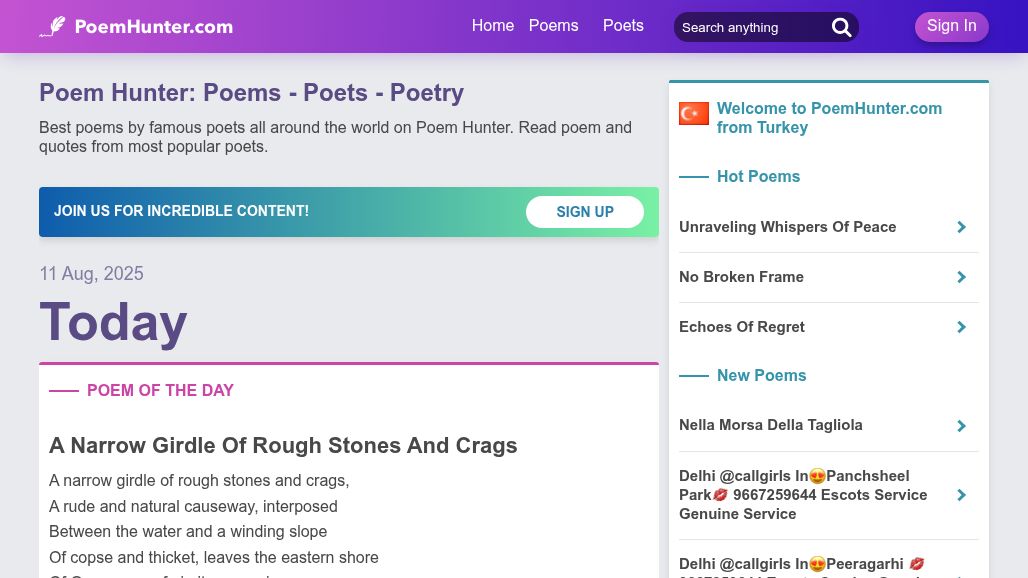
Task: Open the Poets menu item
Action: (x=623, y=26)
